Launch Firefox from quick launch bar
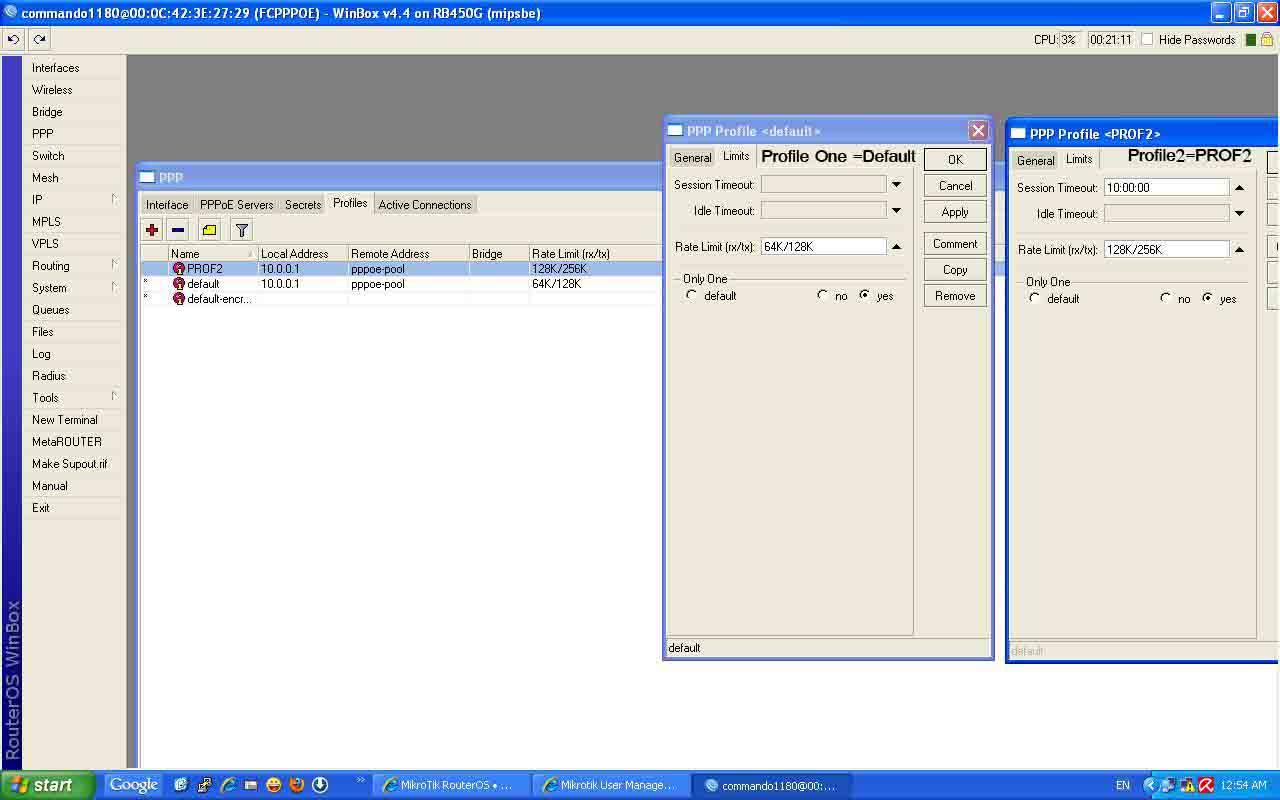This screenshot has width=1280, height=800. (x=297, y=785)
